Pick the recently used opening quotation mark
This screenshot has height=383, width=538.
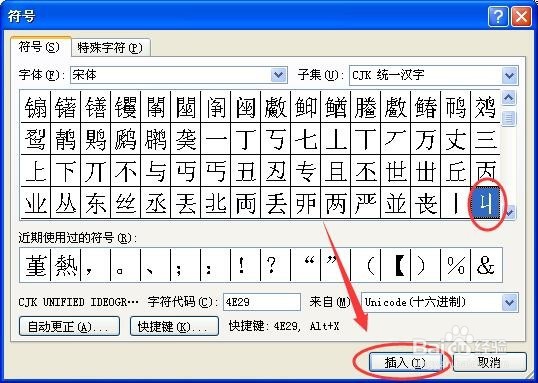(305, 265)
